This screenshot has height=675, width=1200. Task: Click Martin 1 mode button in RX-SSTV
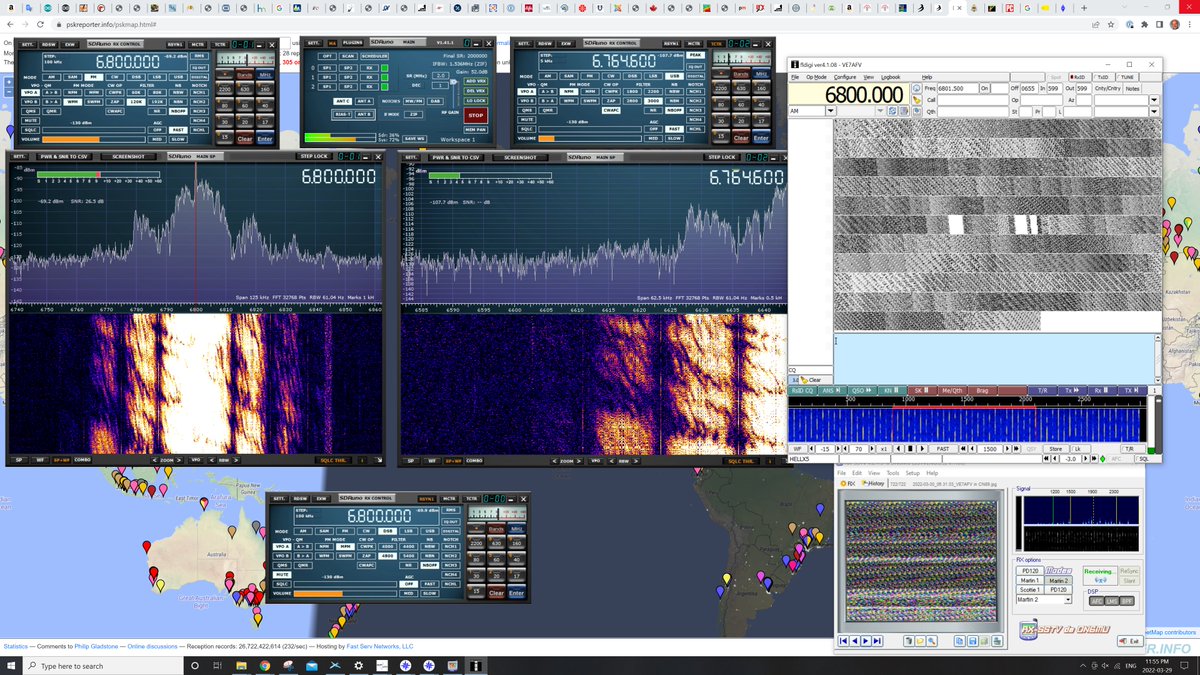point(1030,580)
